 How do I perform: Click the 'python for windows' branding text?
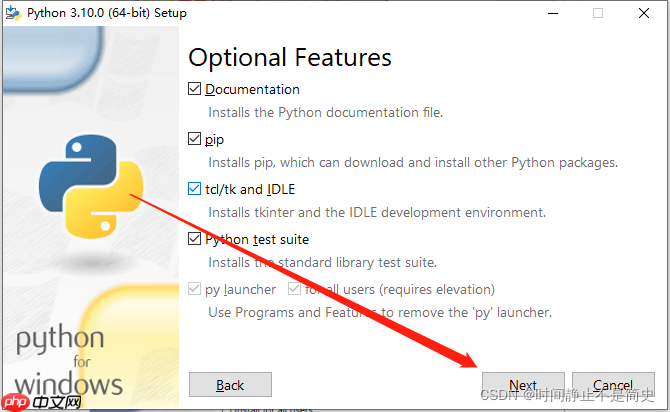(x=68, y=360)
